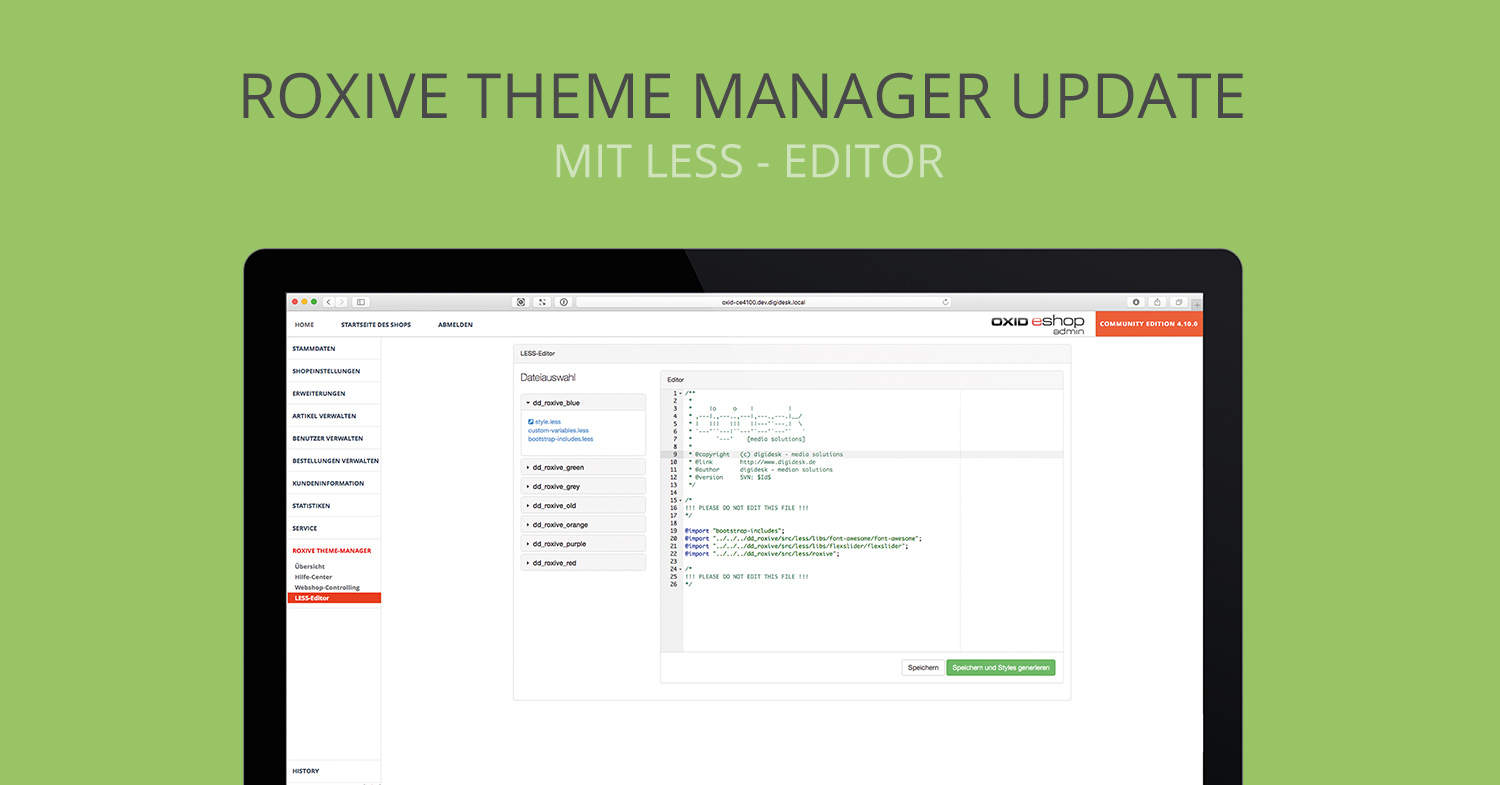Open the bootstrap-includes.less file

pos(560,439)
